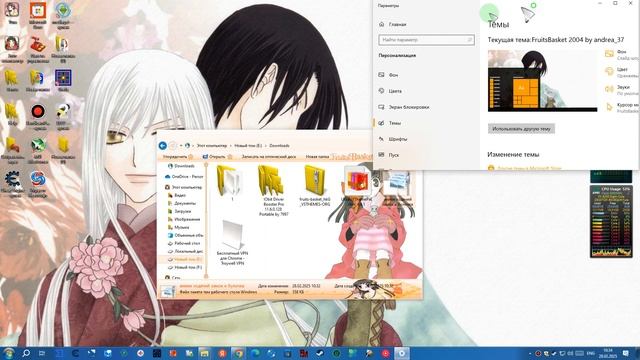The image size is (640, 360).
Task: Open Упорядочить dropdown in Explorer toolbar
Action: pyautogui.click(x=178, y=157)
